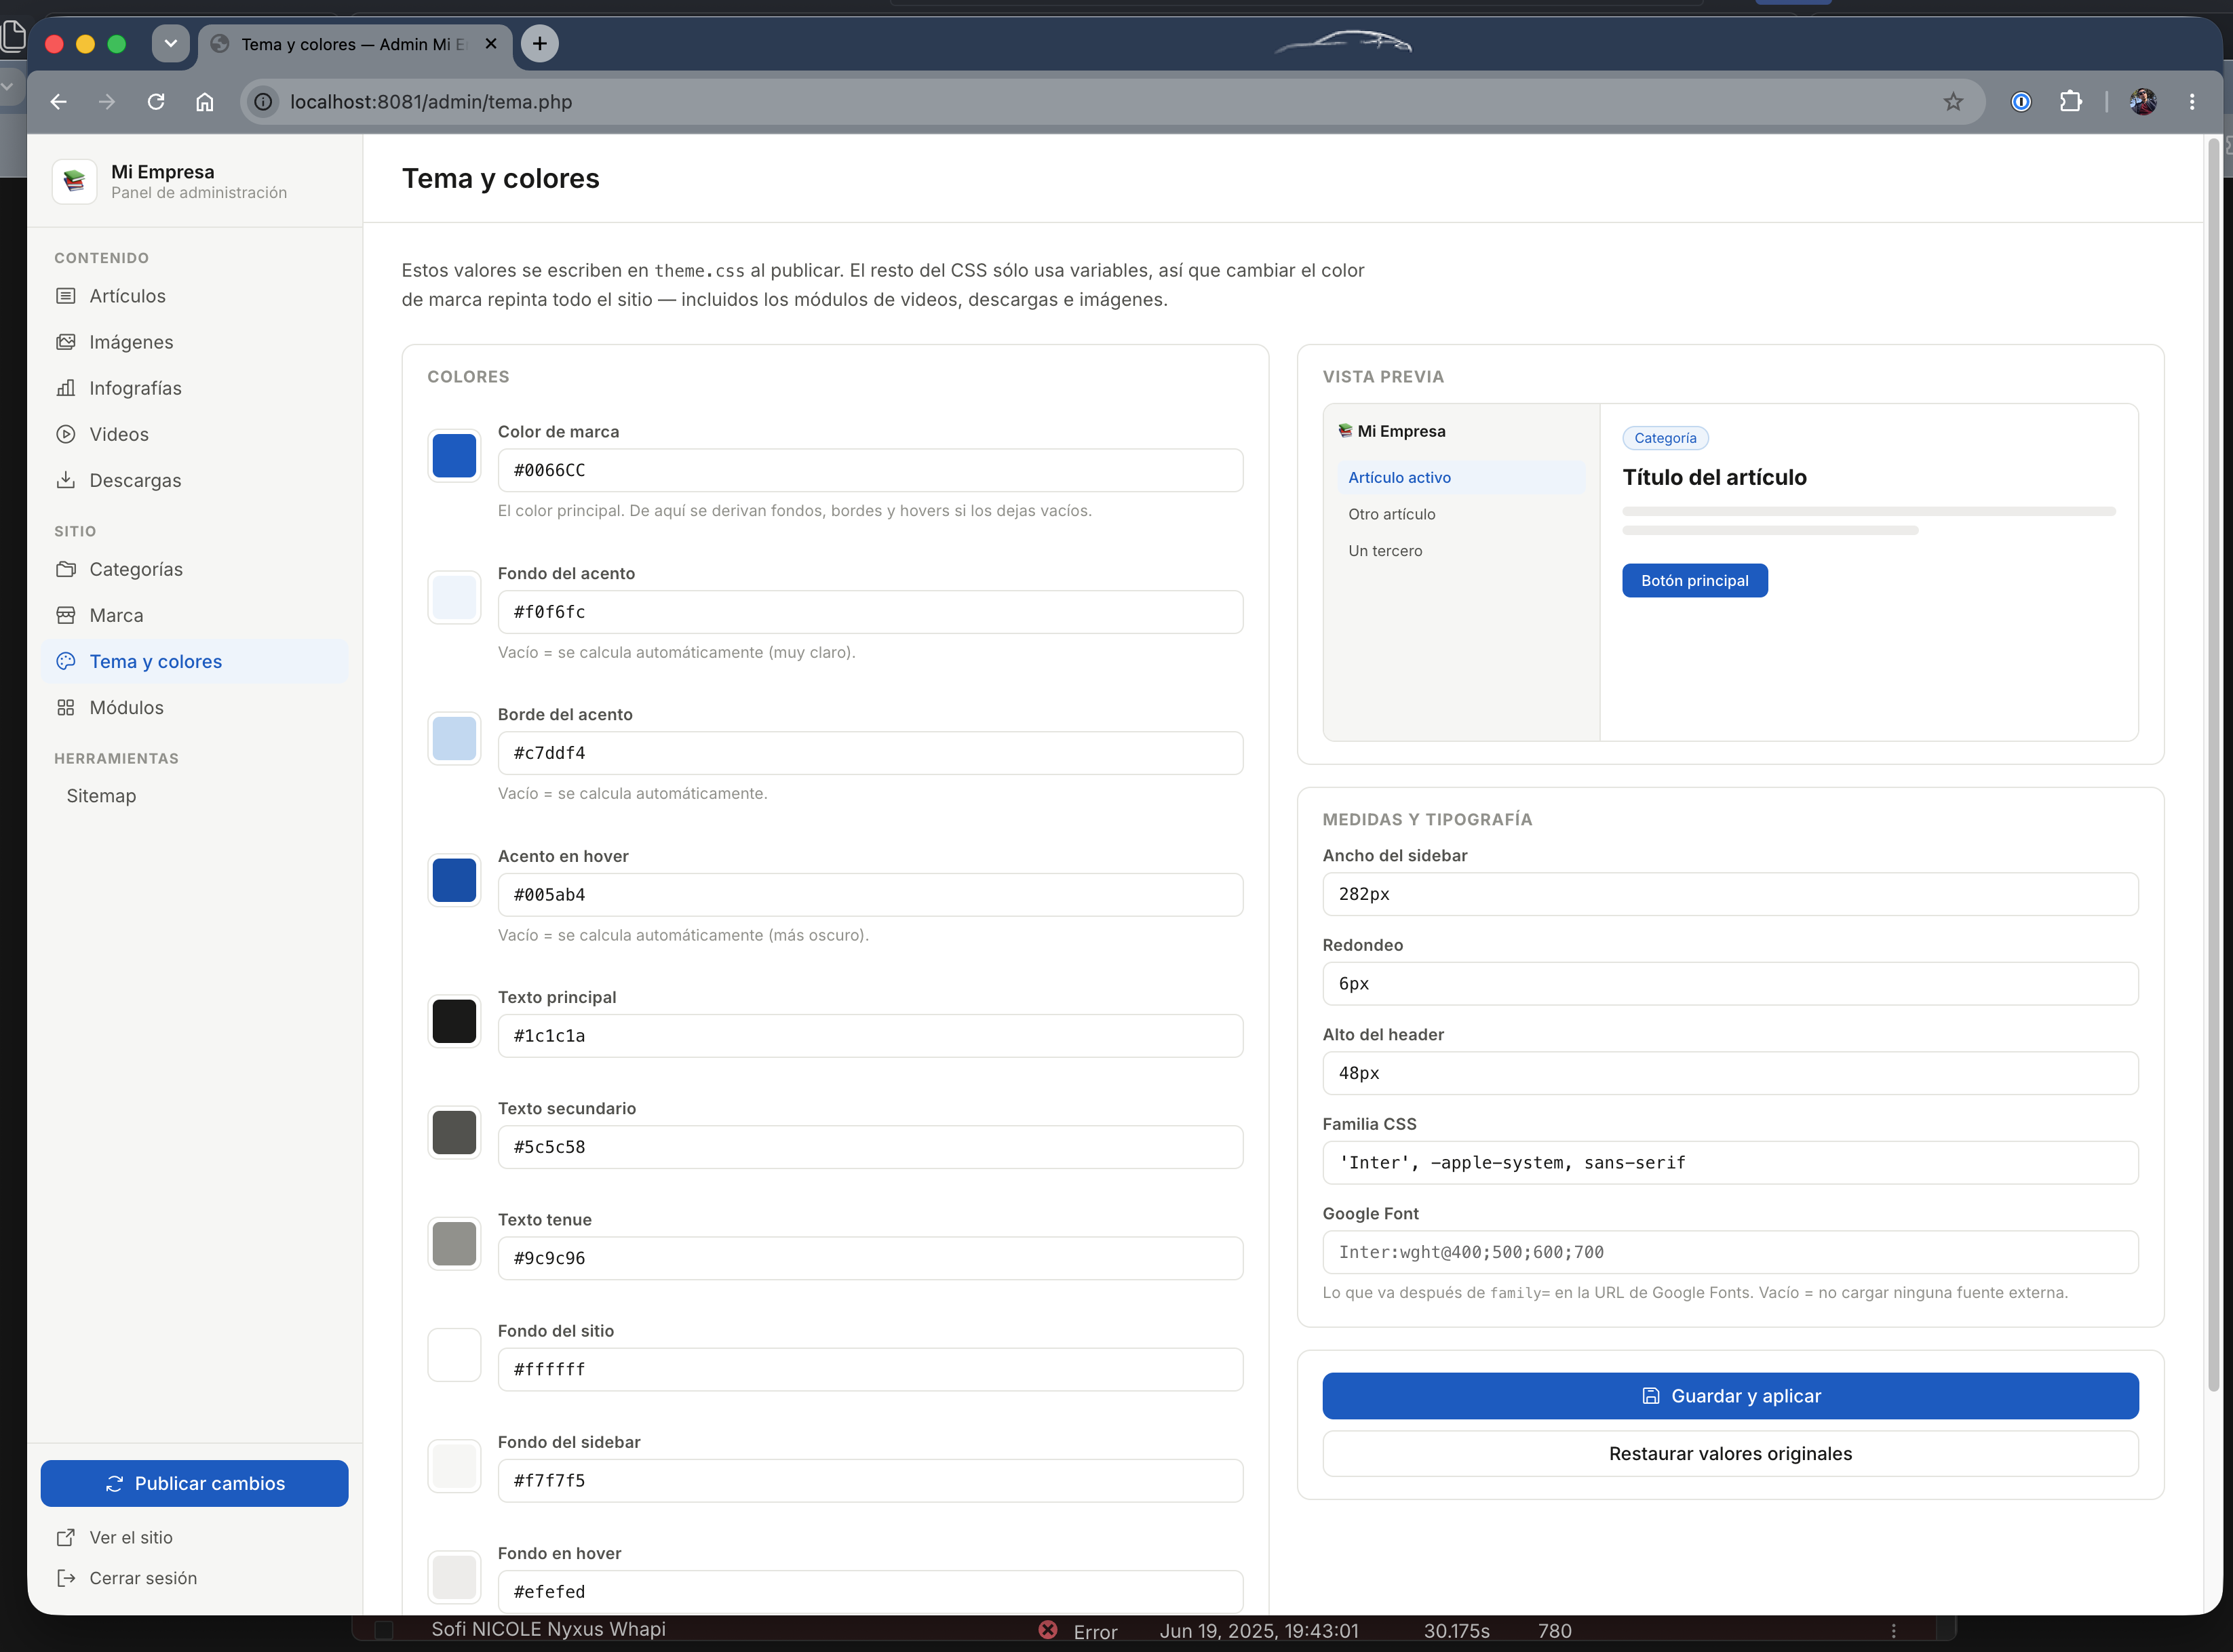This screenshot has width=2233, height=1652.
Task: Open the Texto tenue color swatch
Action: click(x=454, y=1244)
